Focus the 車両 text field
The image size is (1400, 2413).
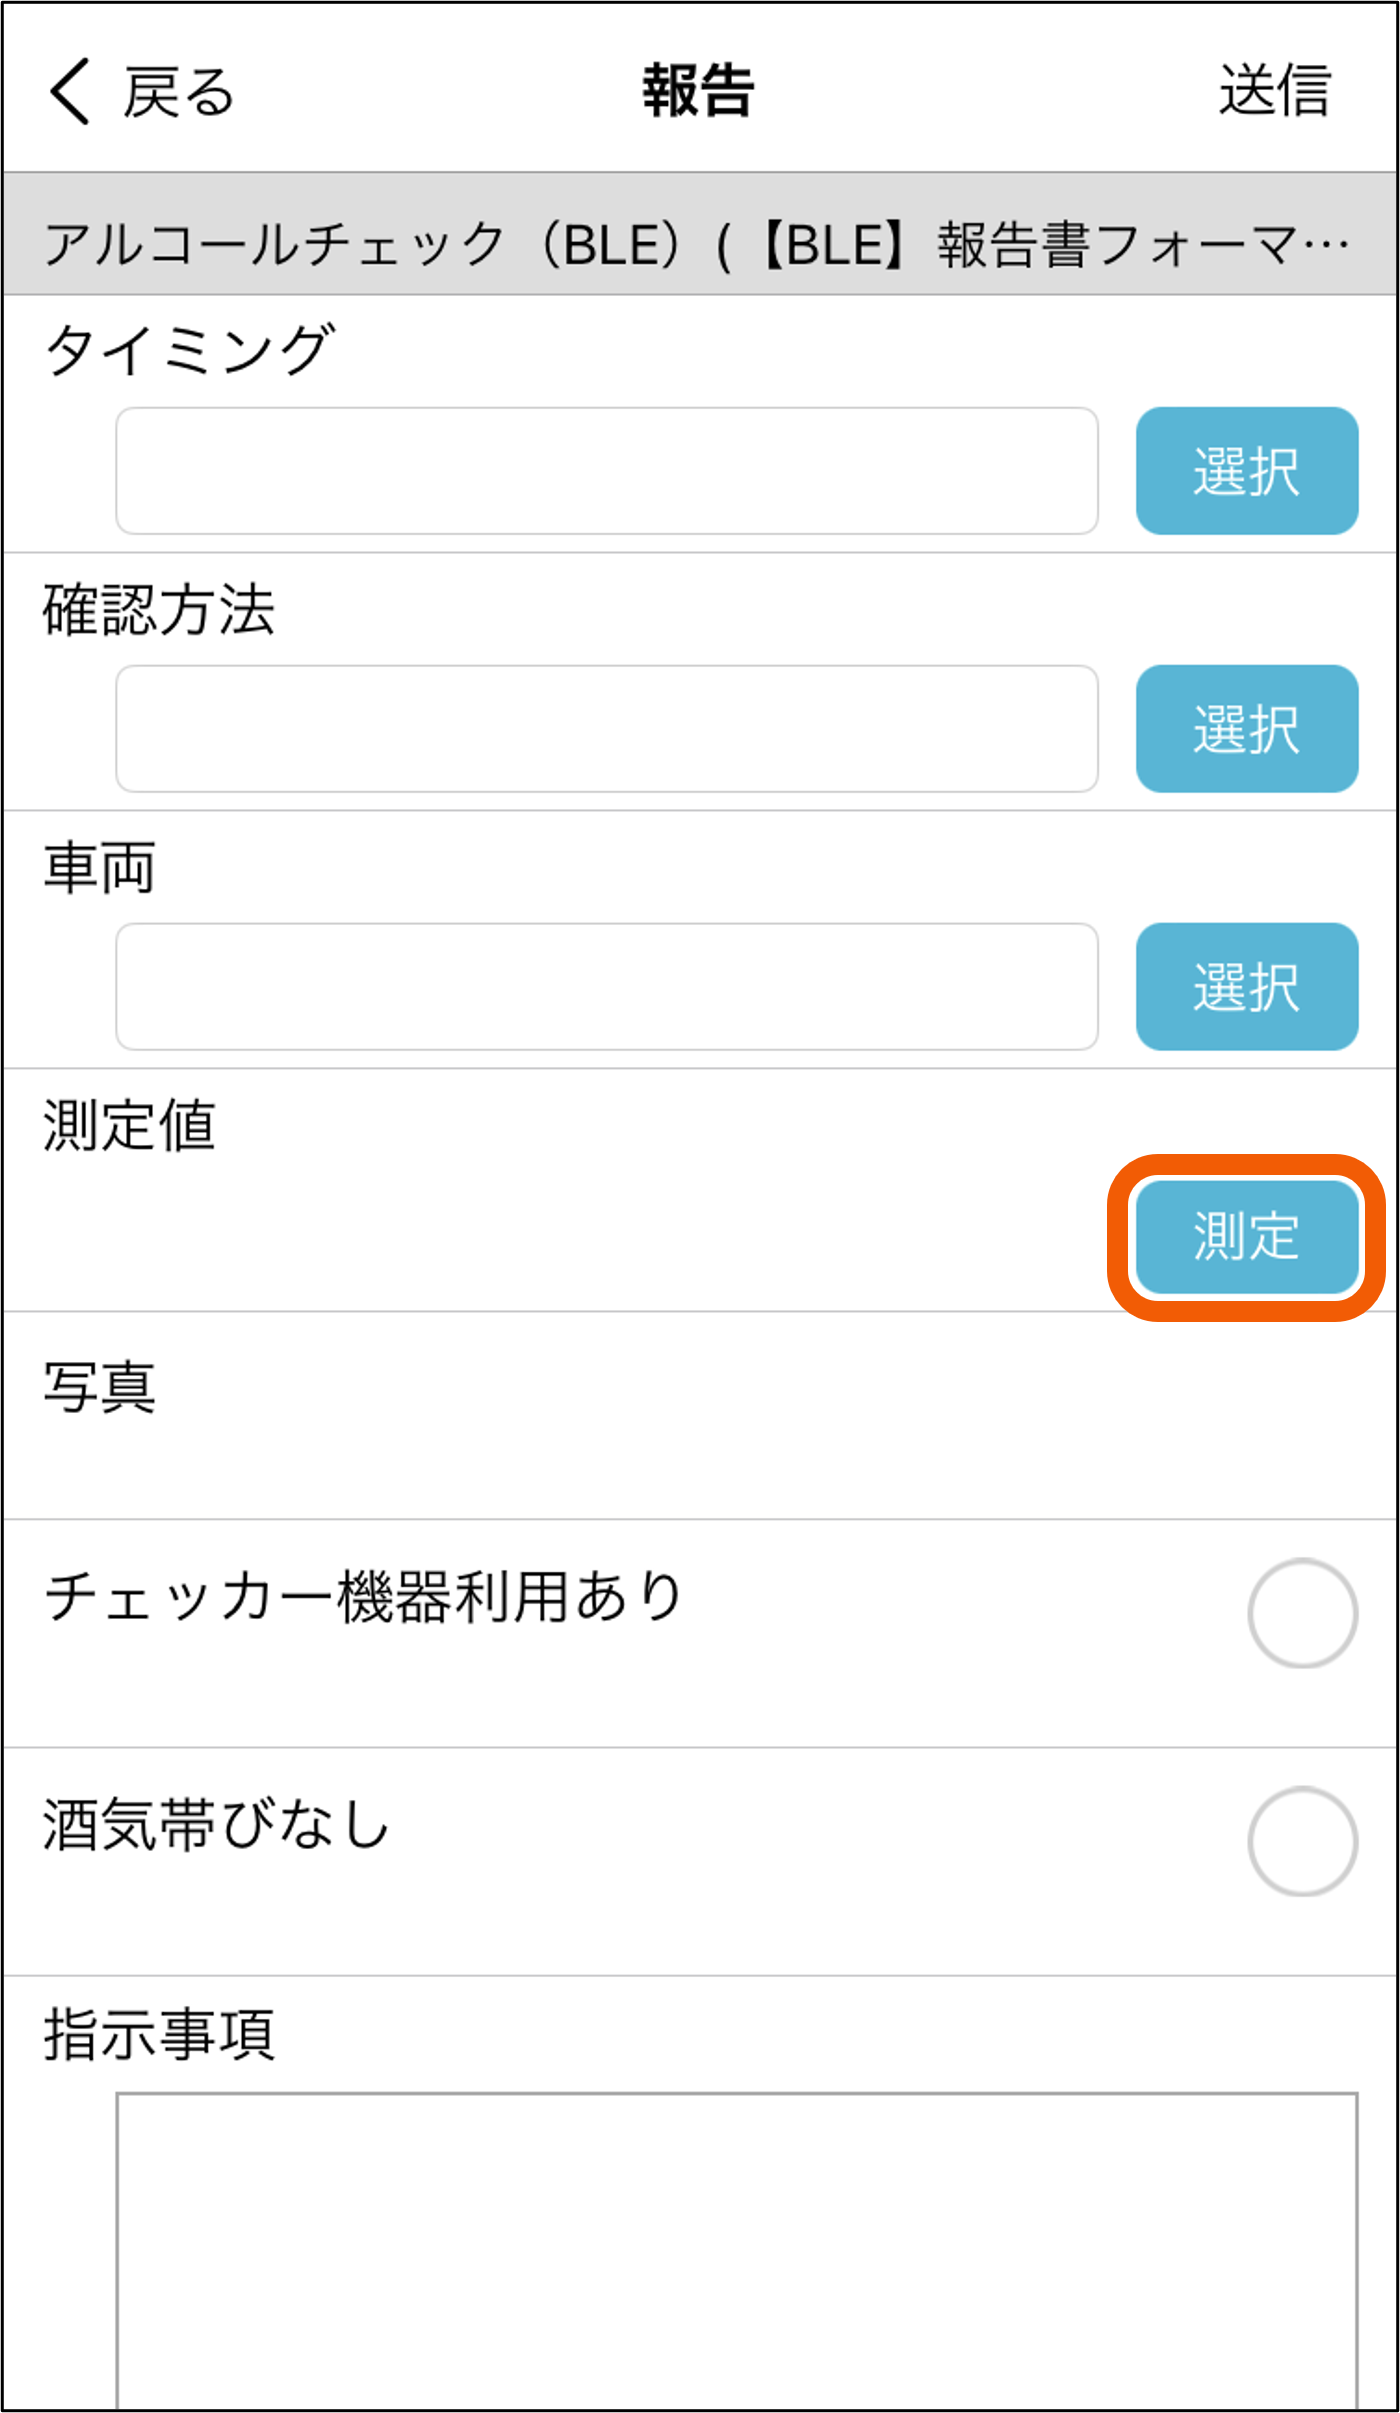click(x=606, y=987)
